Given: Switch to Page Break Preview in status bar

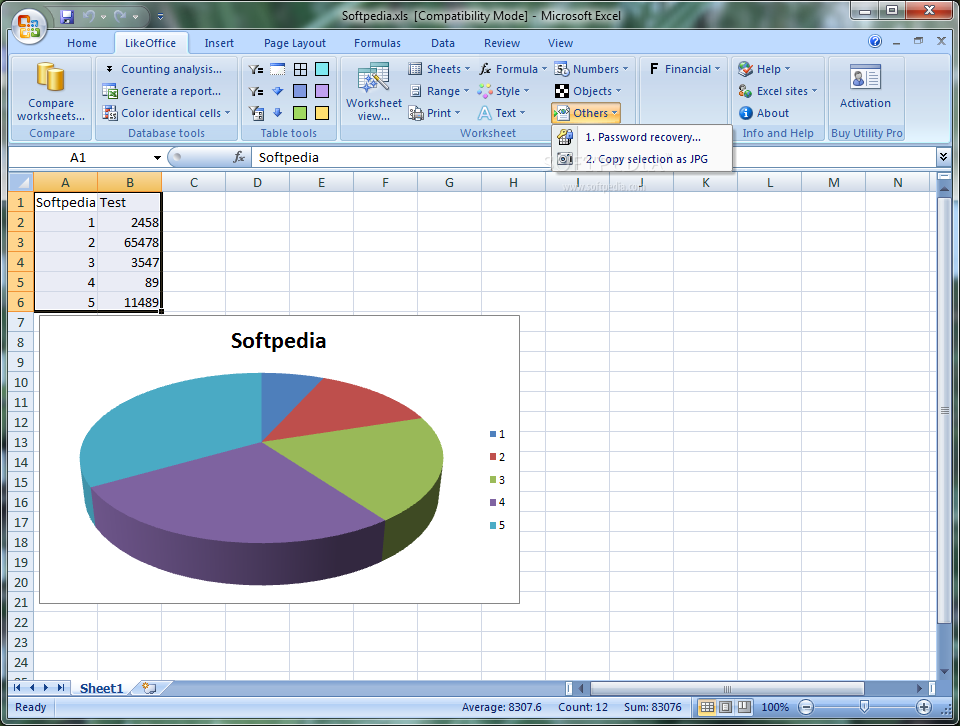Looking at the screenshot, I should (744, 707).
